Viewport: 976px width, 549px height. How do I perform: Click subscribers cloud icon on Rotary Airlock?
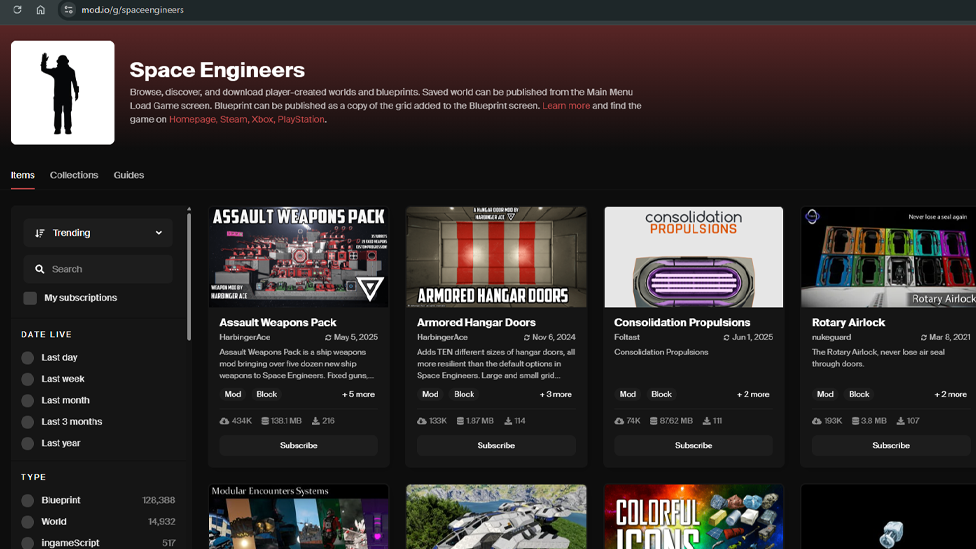click(x=817, y=421)
